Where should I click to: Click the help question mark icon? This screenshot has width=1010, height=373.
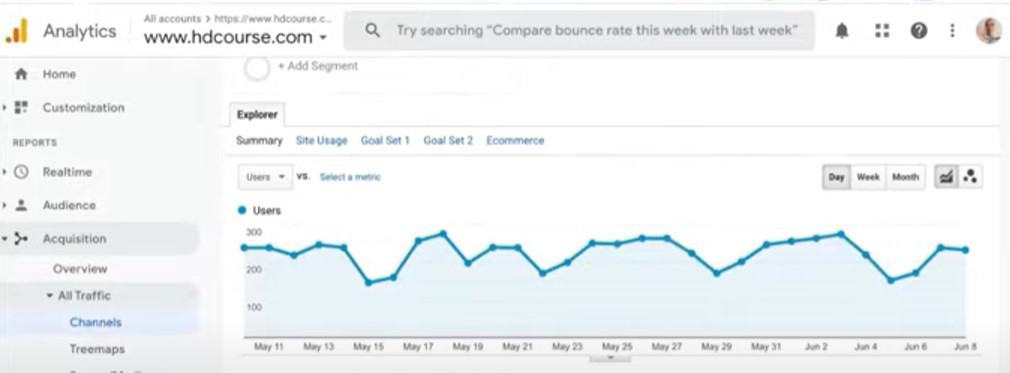tap(919, 30)
